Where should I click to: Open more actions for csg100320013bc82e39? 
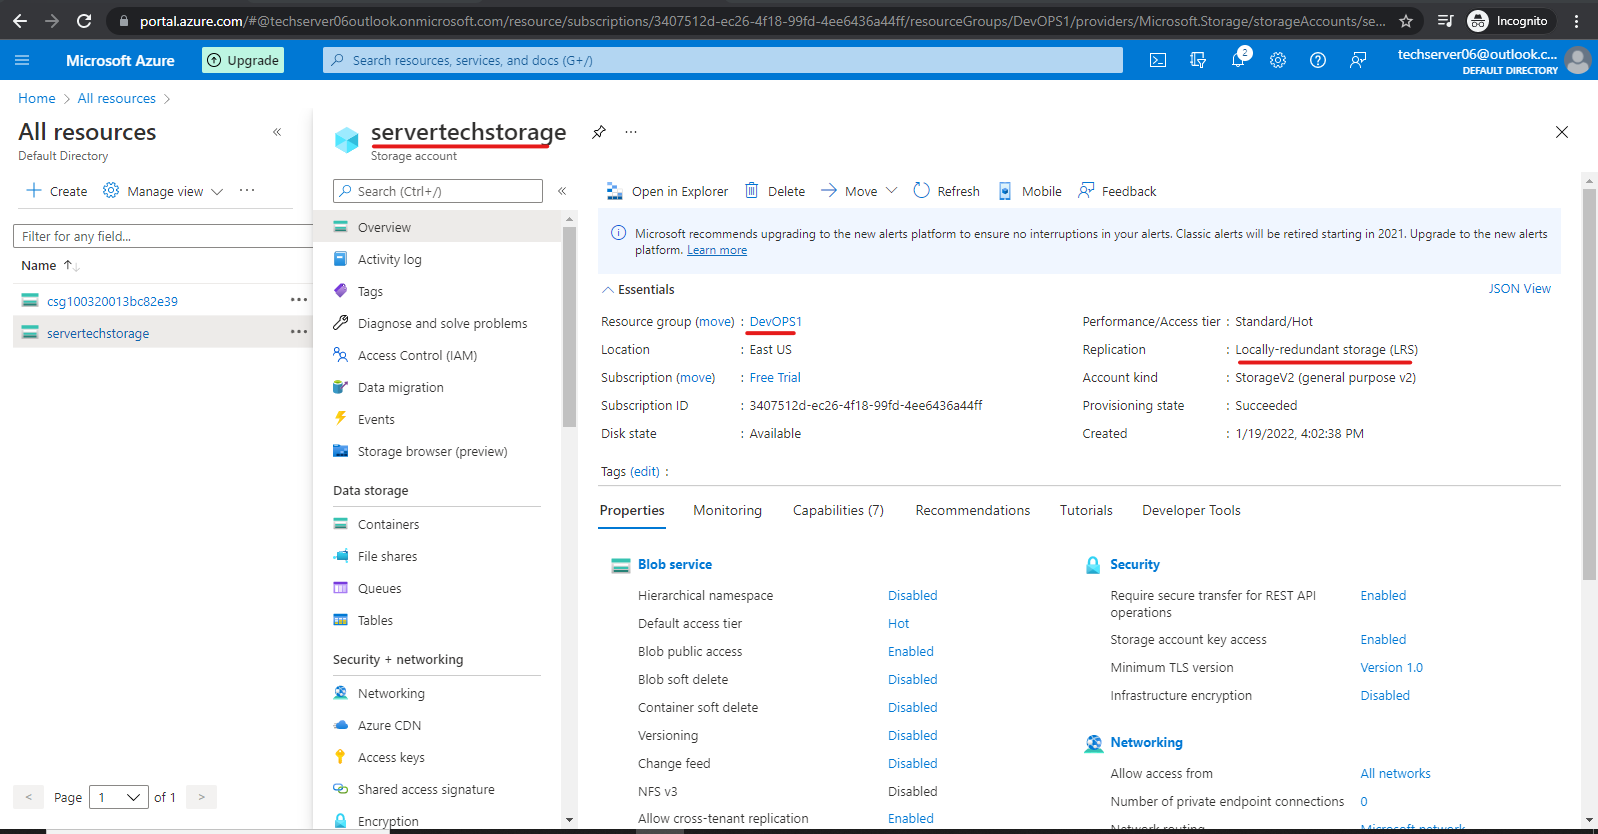click(299, 300)
